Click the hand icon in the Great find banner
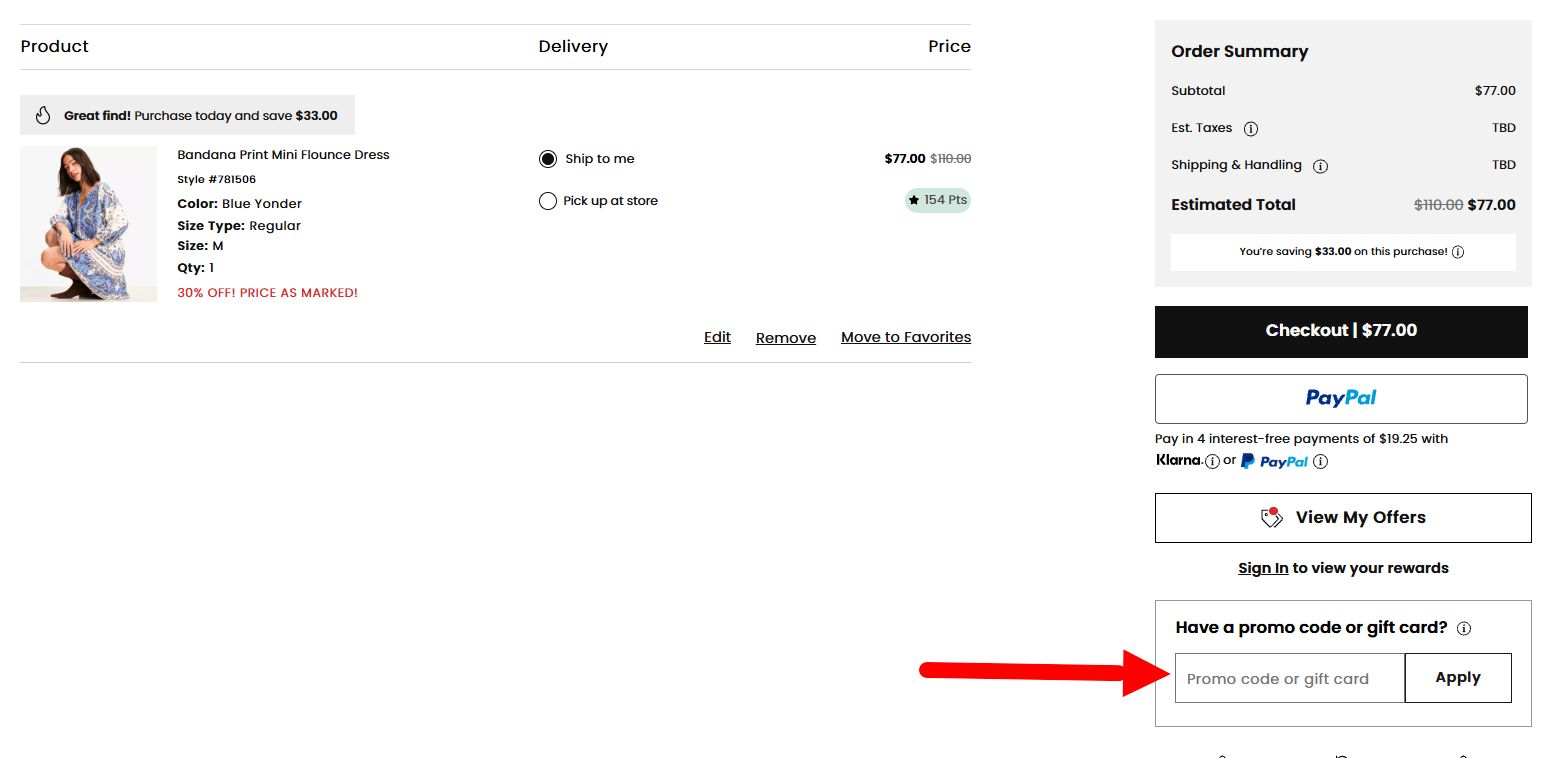The height and width of the screenshot is (758, 1551). click(42, 115)
